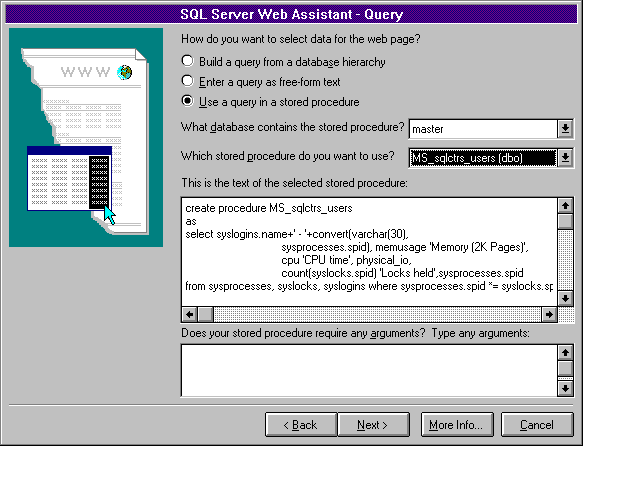Click the 'from sysprocesses, syslocks' line

(x=369, y=287)
